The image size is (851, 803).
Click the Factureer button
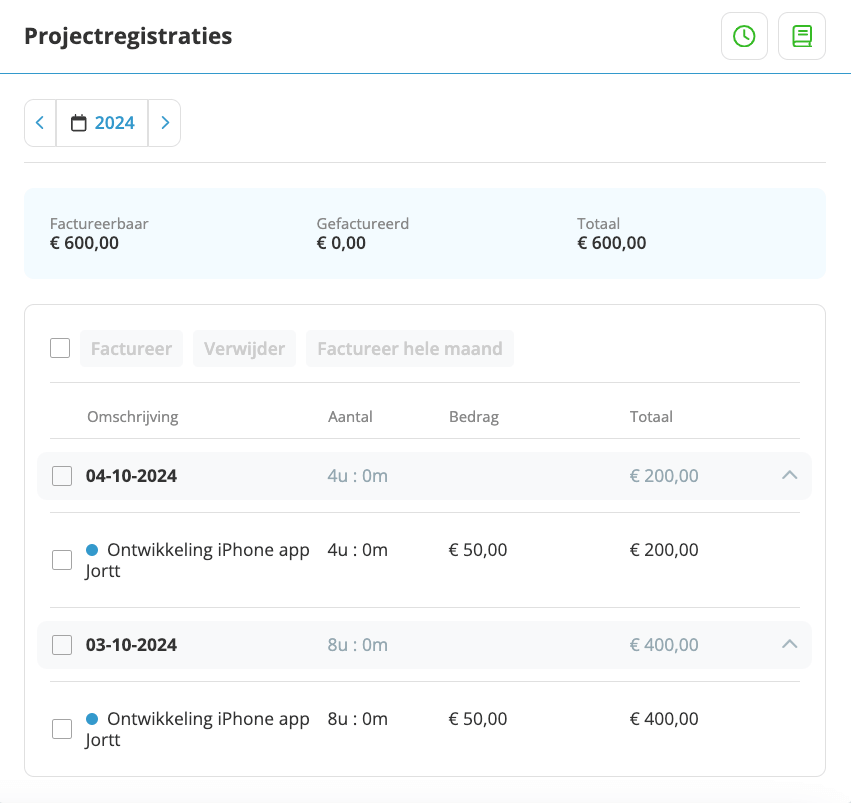pyautogui.click(x=131, y=348)
